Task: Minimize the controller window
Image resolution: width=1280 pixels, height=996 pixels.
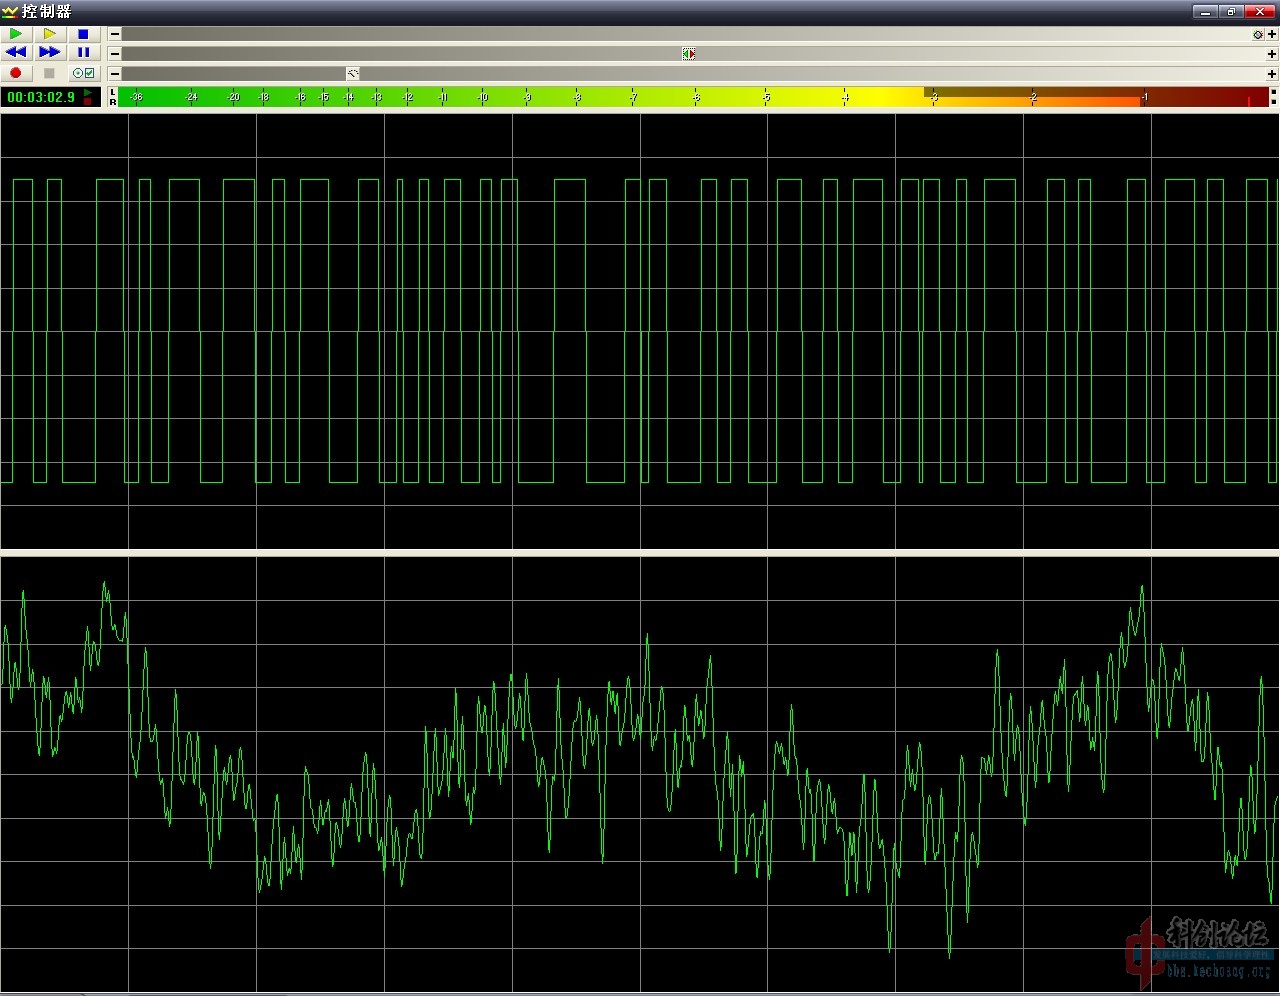Action: [x=1205, y=12]
